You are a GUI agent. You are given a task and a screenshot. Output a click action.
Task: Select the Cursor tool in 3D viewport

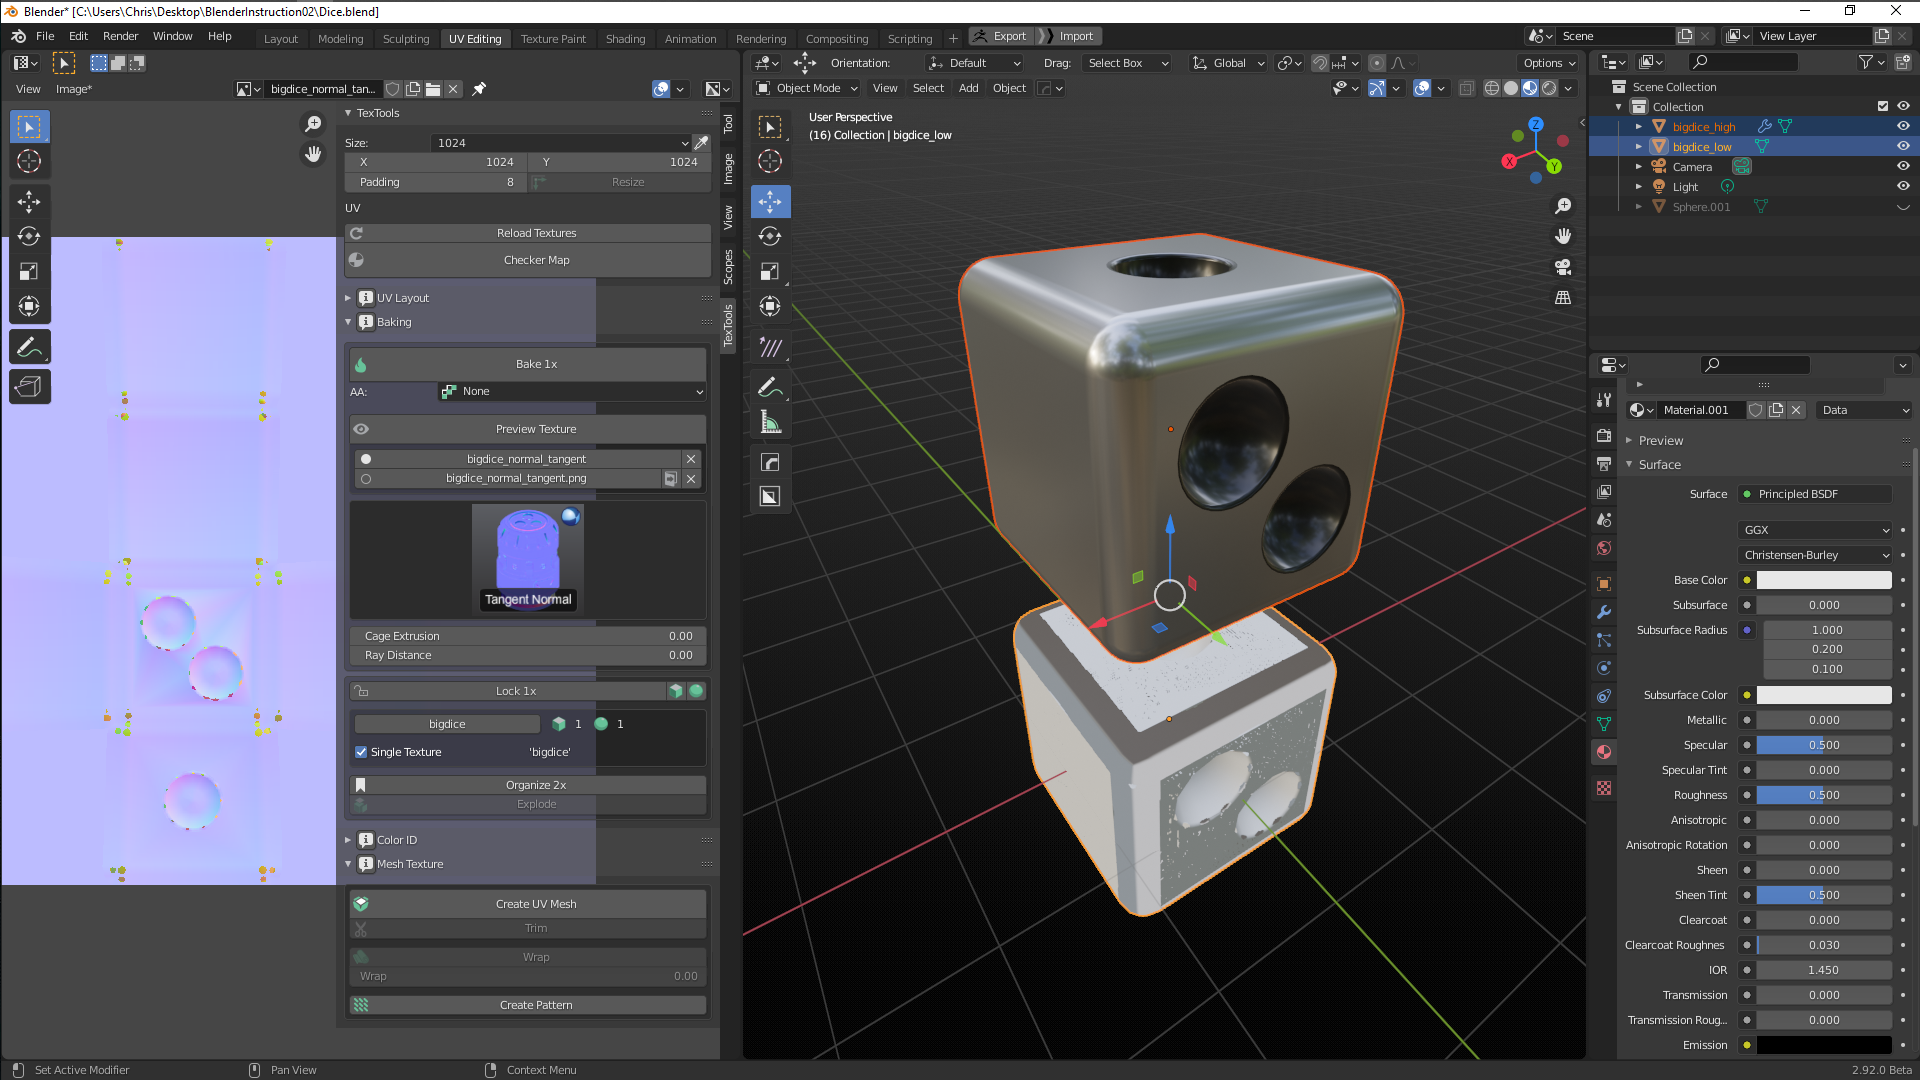click(x=770, y=161)
